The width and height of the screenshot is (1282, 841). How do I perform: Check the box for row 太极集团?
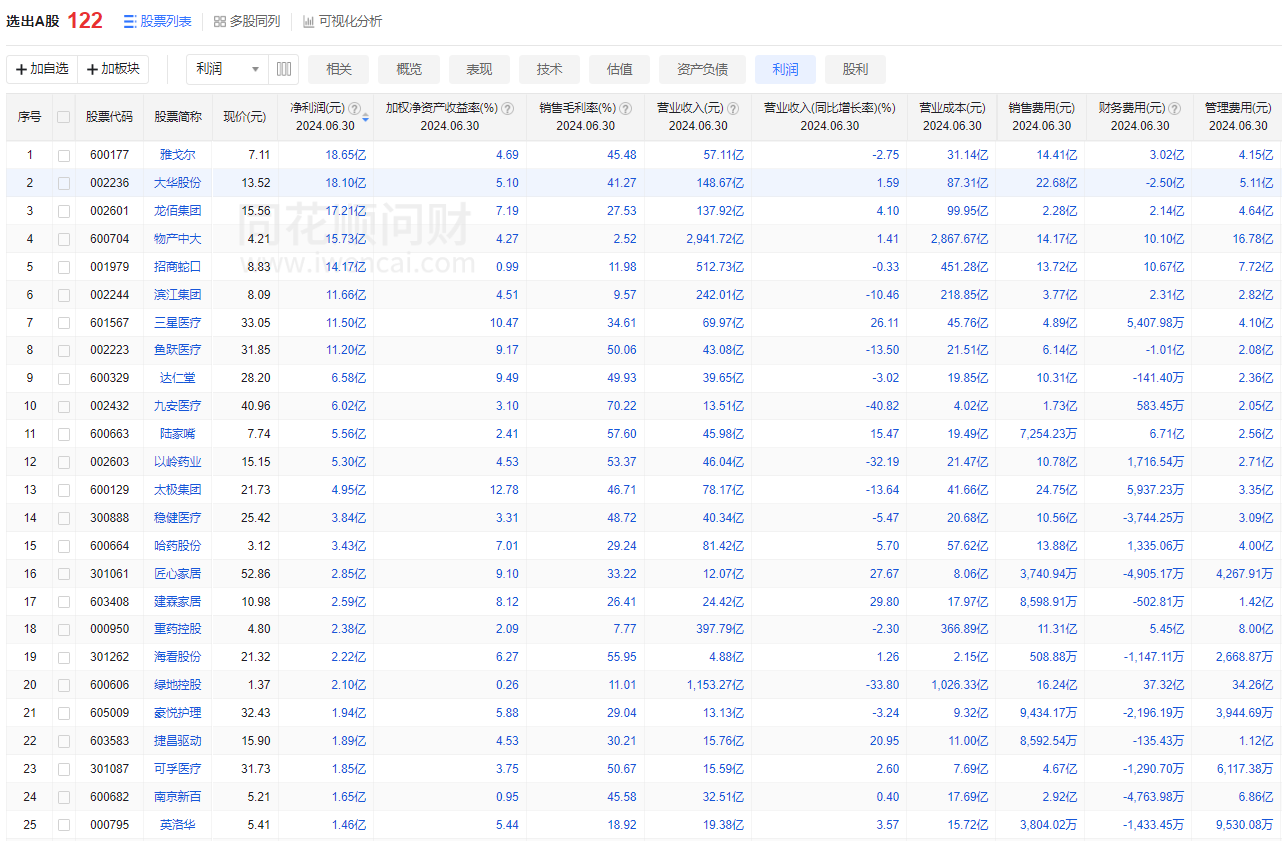coord(64,490)
